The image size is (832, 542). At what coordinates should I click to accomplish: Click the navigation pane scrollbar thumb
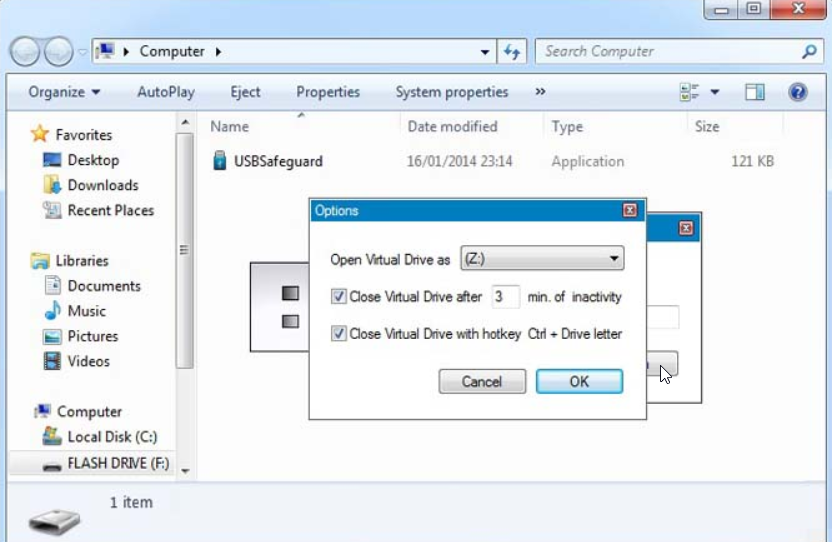(185, 250)
